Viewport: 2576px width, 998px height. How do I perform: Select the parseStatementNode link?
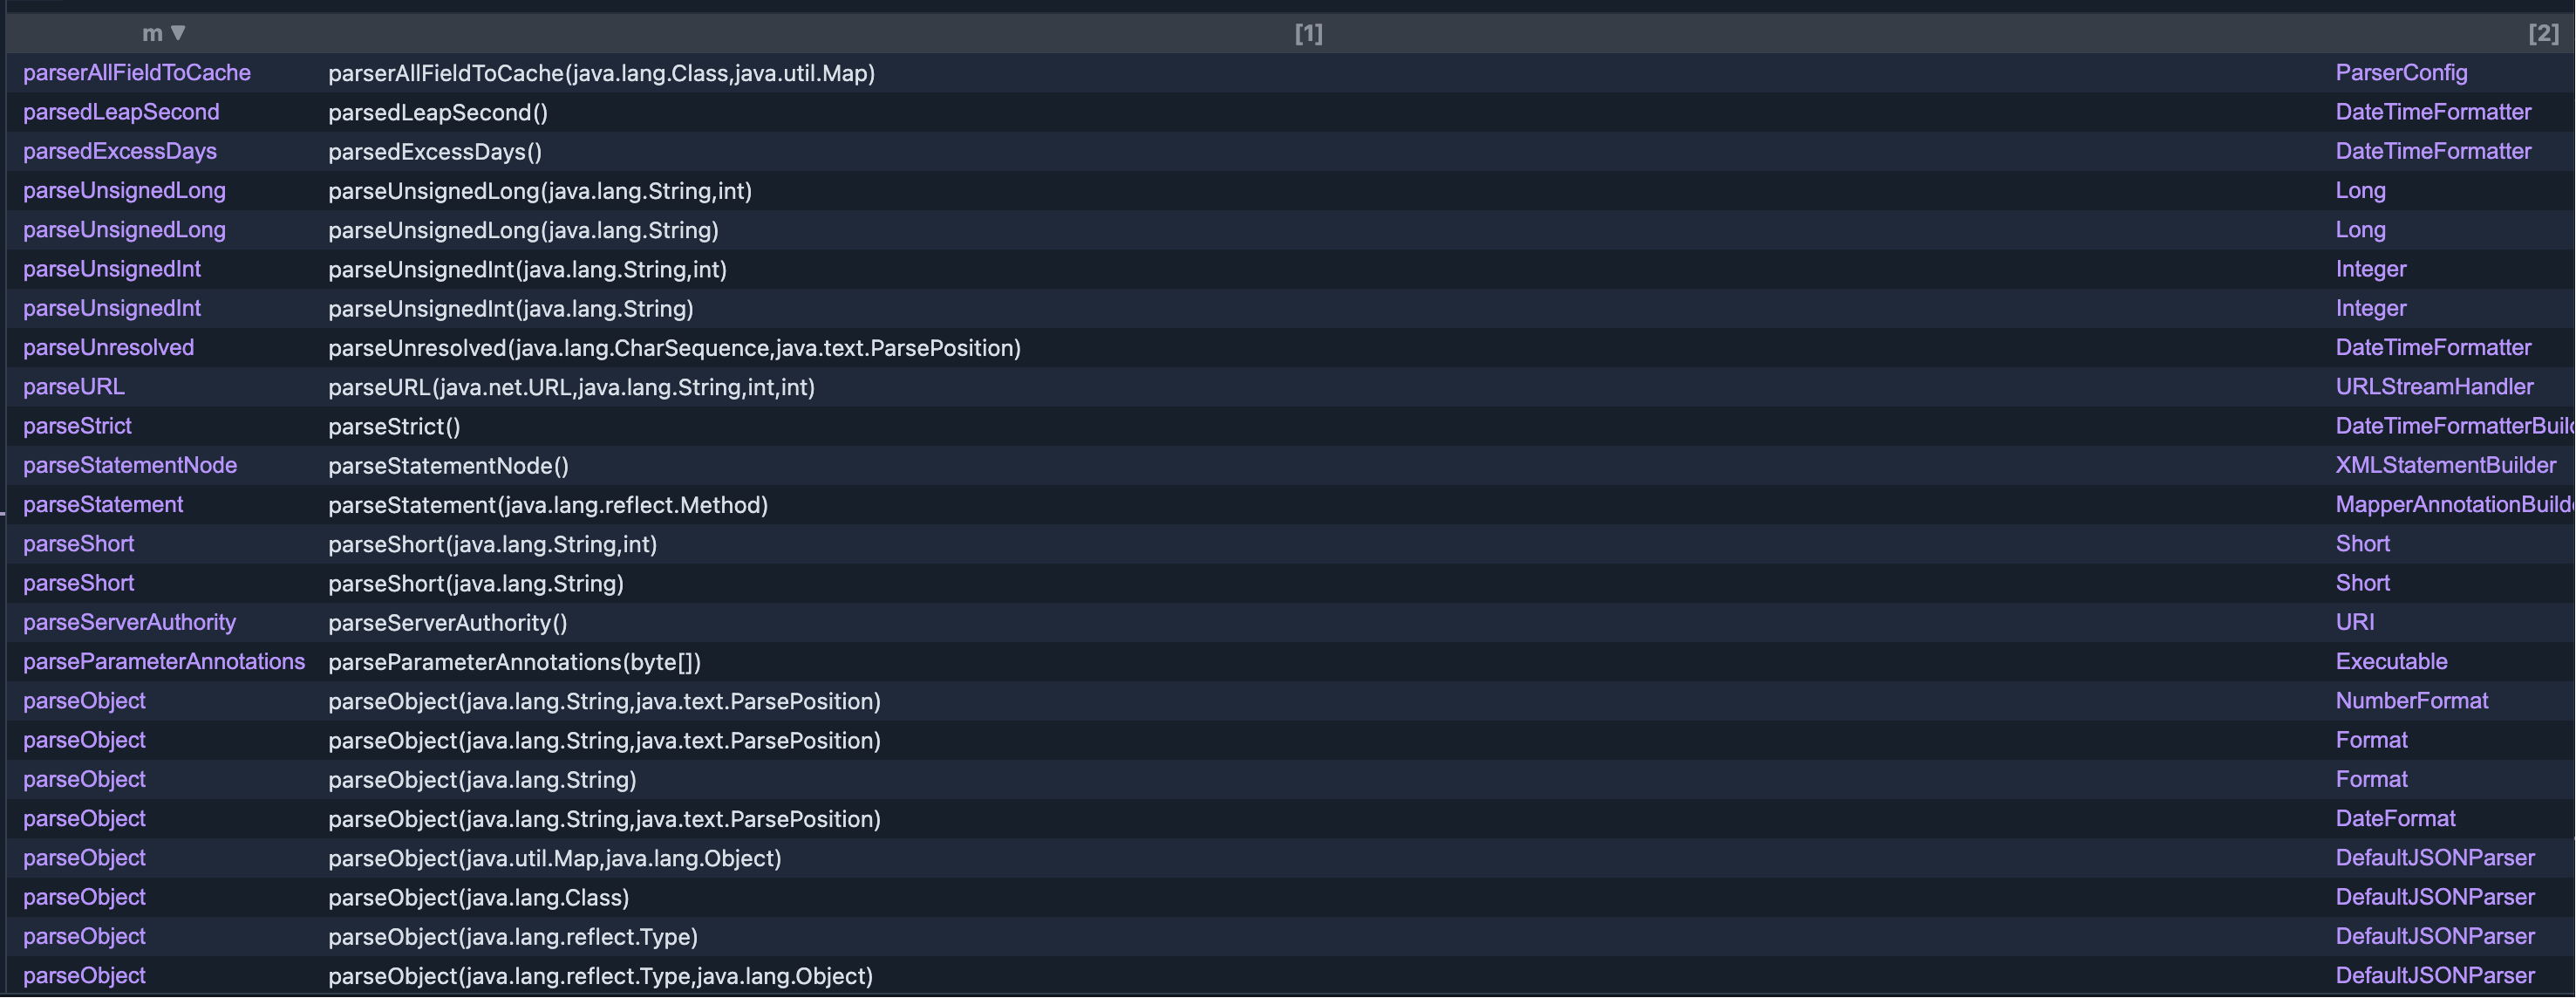pyautogui.click(x=130, y=465)
